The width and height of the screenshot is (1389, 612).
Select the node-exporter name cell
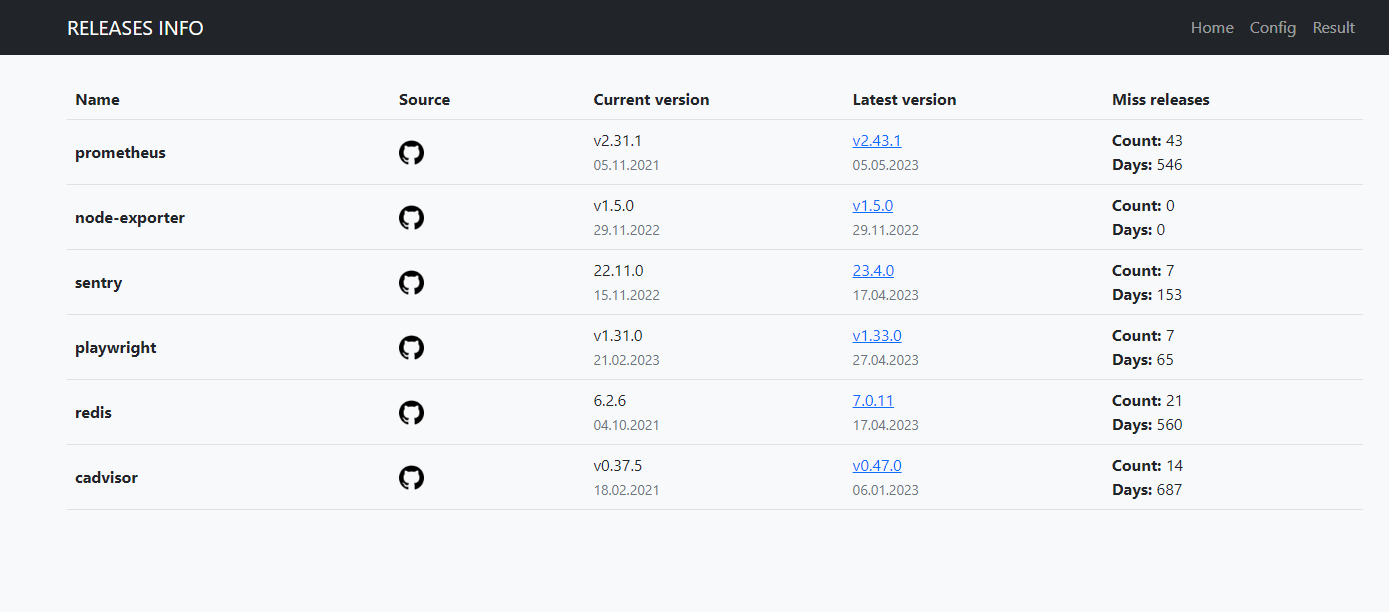[130, 218]
